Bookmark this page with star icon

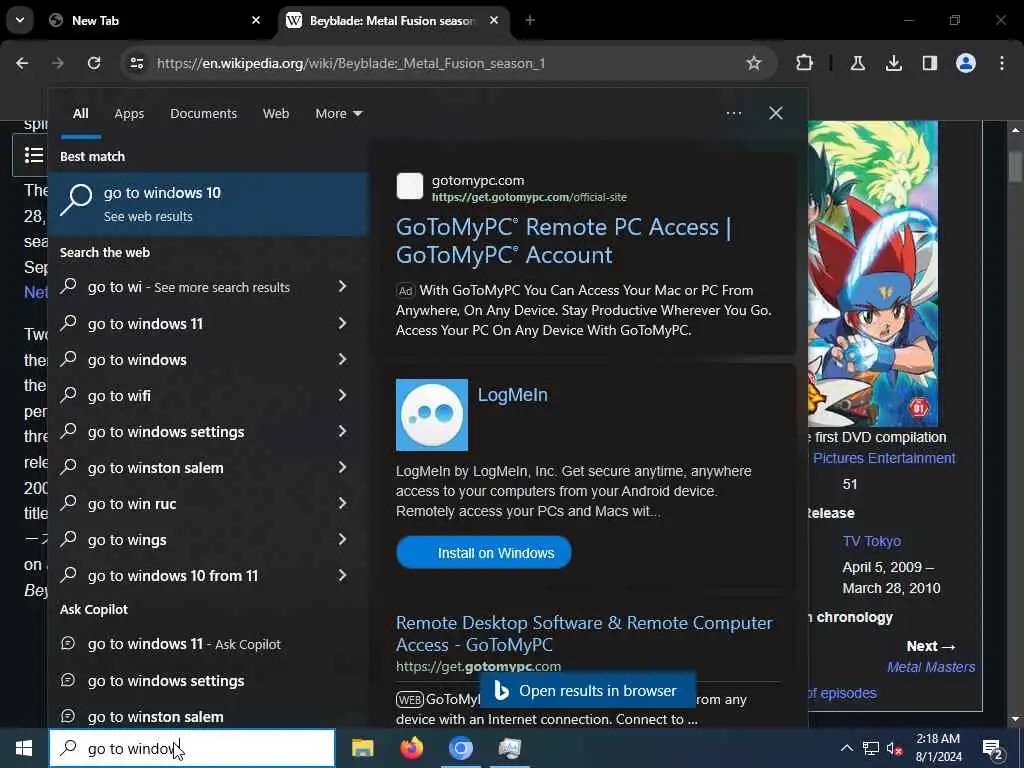click(754, 63)
